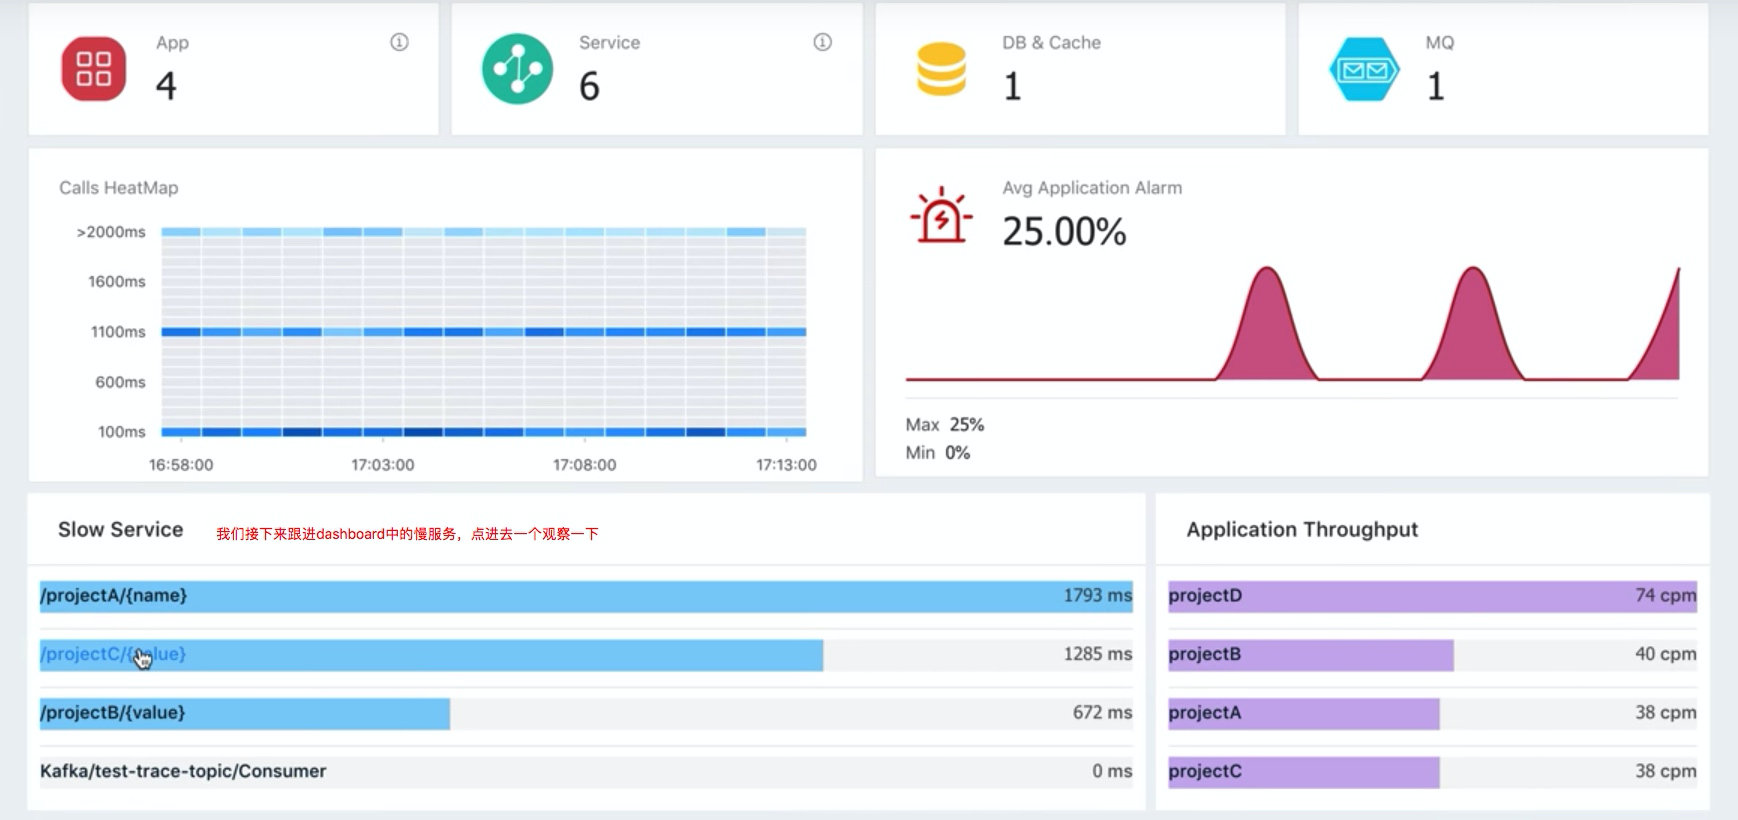Open Kafka/test-trace-topic/Consumer service entry
The height and width of the screenshot is (820, 1738).
pyautogui.click(x=183, y=771)
